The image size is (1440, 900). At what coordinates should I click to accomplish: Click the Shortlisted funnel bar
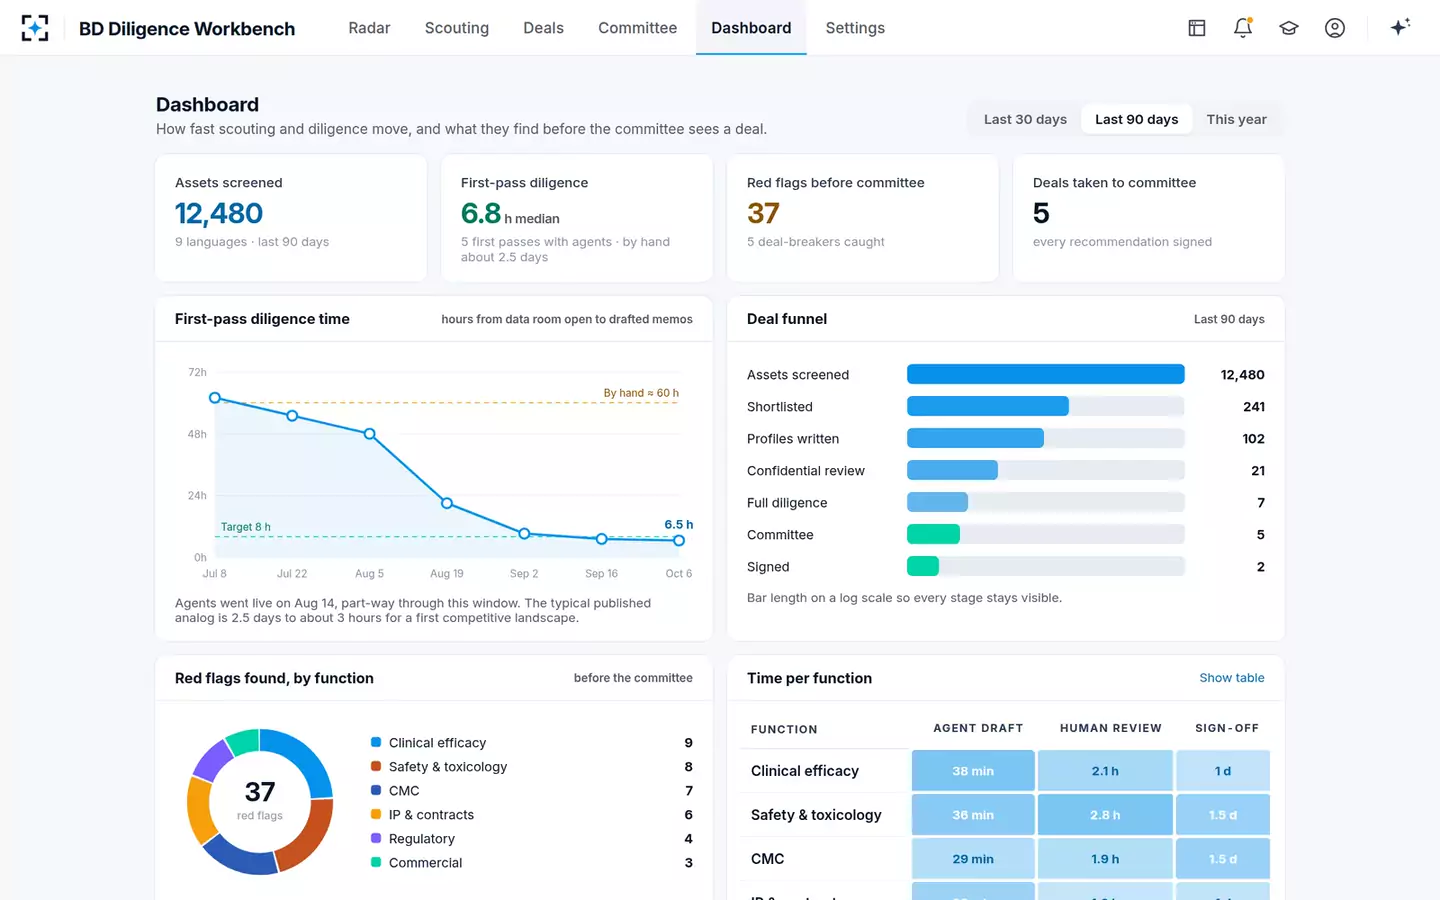click(x=988, y=406)
